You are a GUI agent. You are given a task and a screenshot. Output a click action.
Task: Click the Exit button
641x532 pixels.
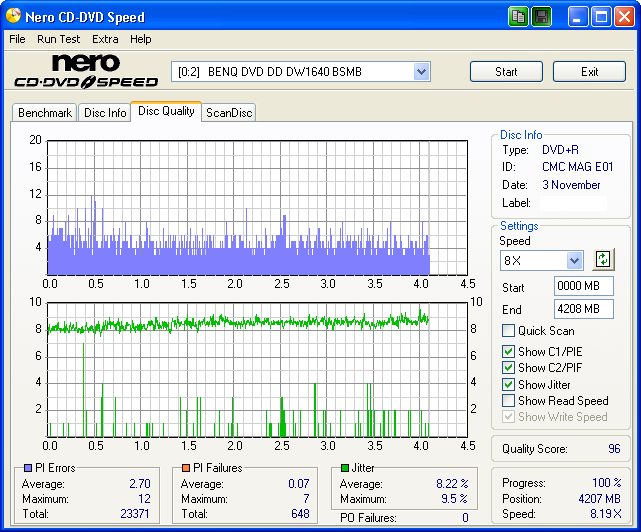click(589, 72)
